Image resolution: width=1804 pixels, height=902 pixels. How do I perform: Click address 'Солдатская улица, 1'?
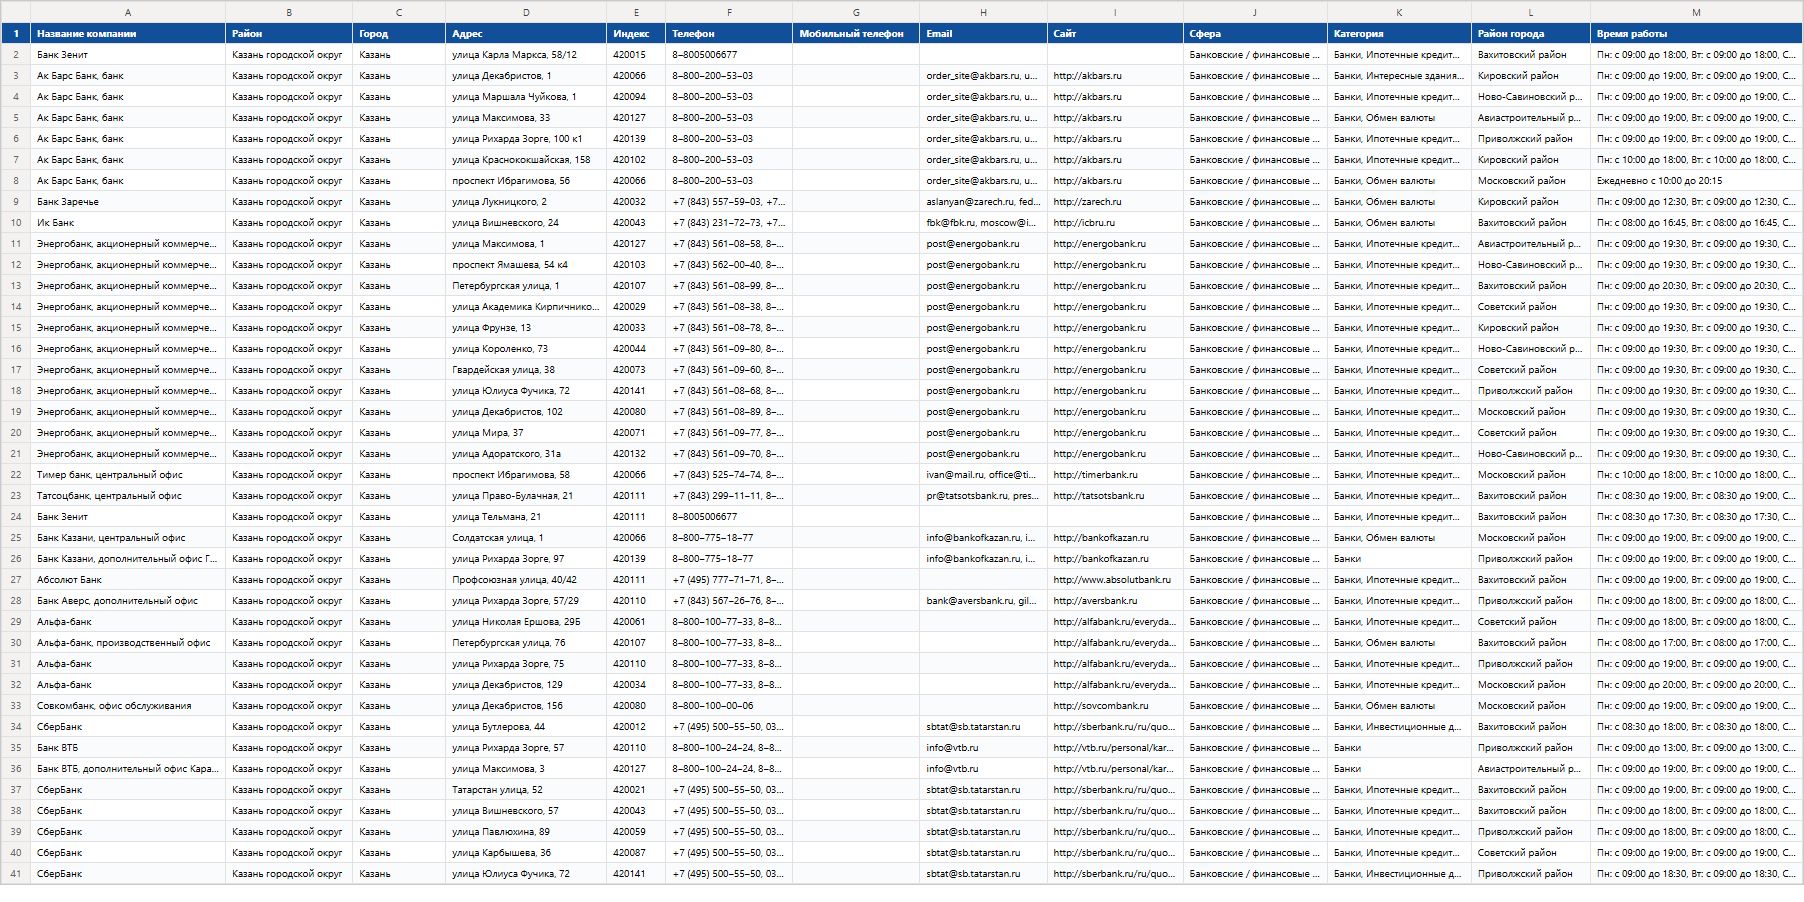pyautogui.click(x=526, y=538)
